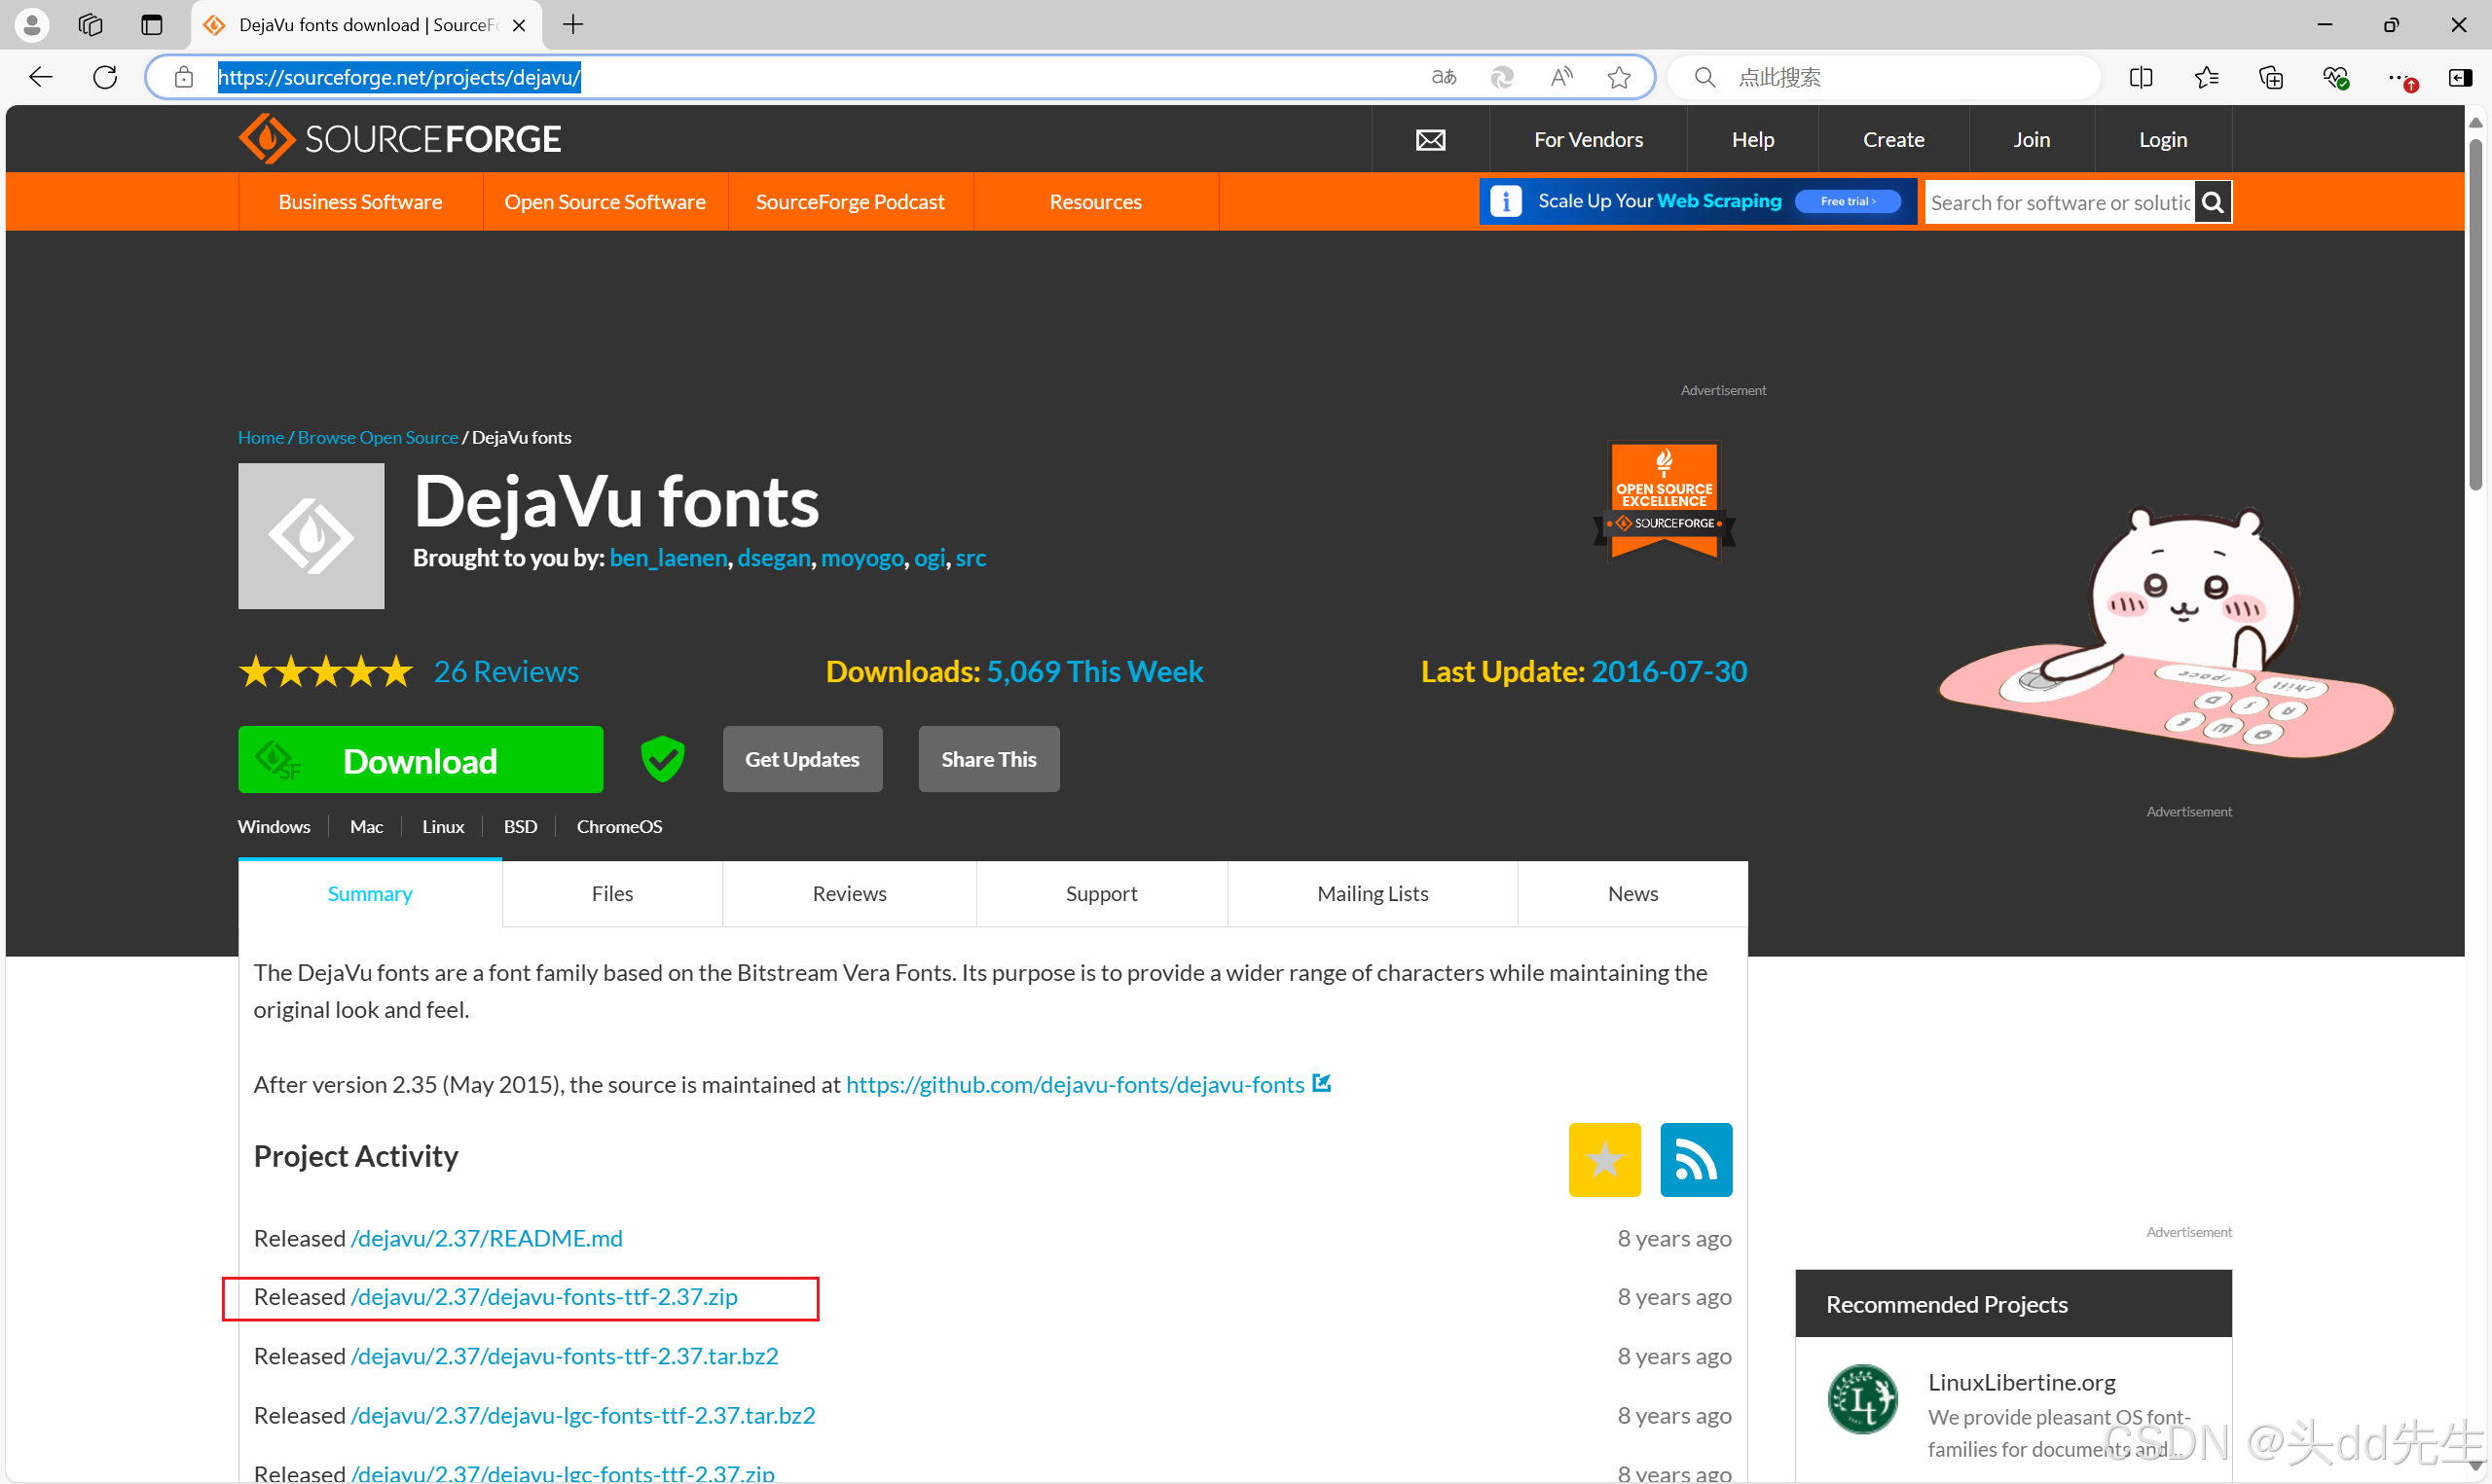Open Collections in the browser toolbar
The width and height of the screenshot is (2492, 1484).
click(2271, 77)
